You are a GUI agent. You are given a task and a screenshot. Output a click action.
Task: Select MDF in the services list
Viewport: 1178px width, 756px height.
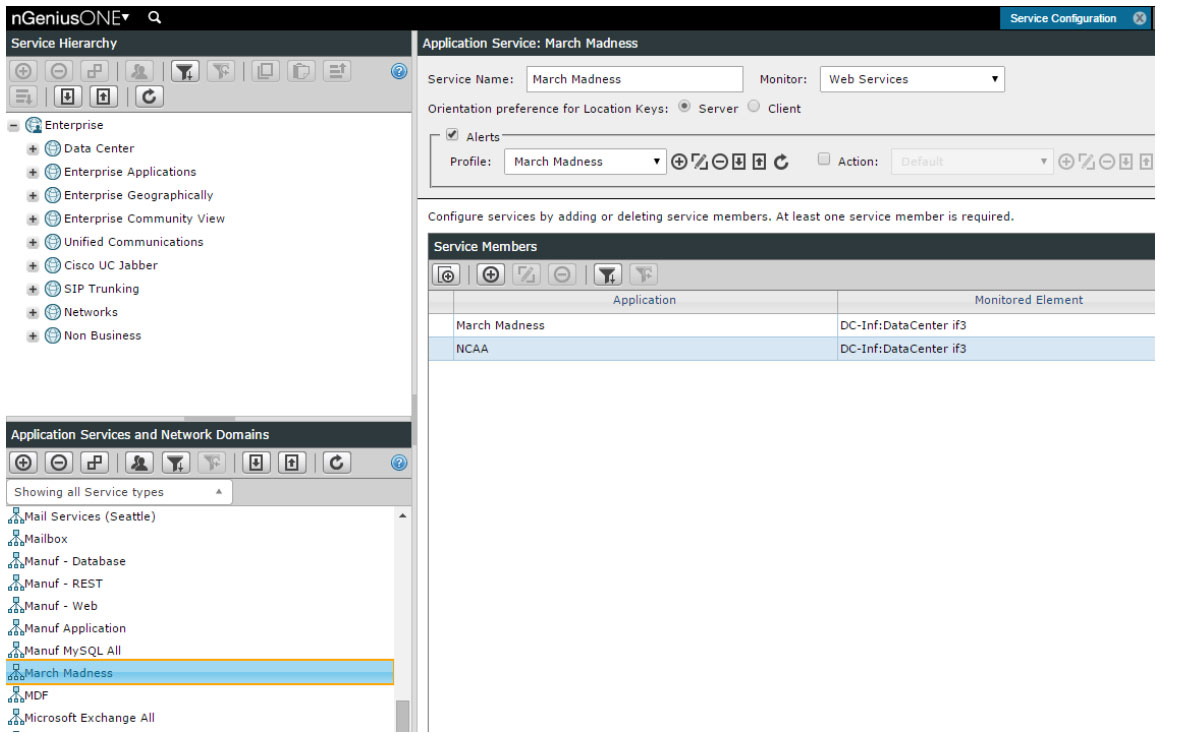(36, 696)
